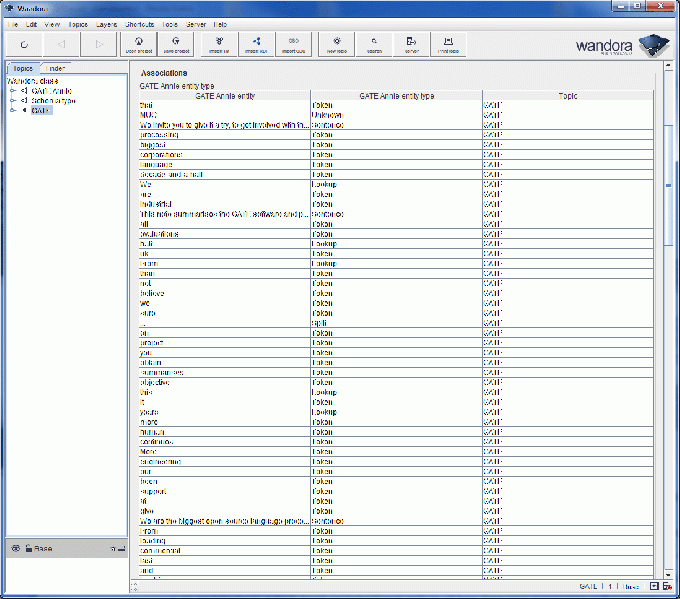680x599 pixels.
Task: Toggle the Base layer lock icon
Action: [x=28, y=549]
